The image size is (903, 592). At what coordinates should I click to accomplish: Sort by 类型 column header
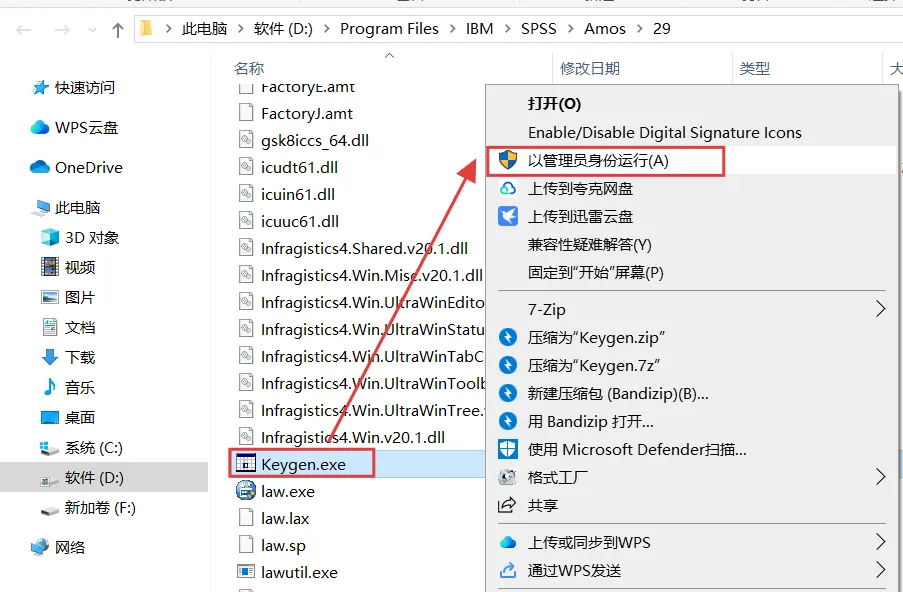click(x=754, y=69)
